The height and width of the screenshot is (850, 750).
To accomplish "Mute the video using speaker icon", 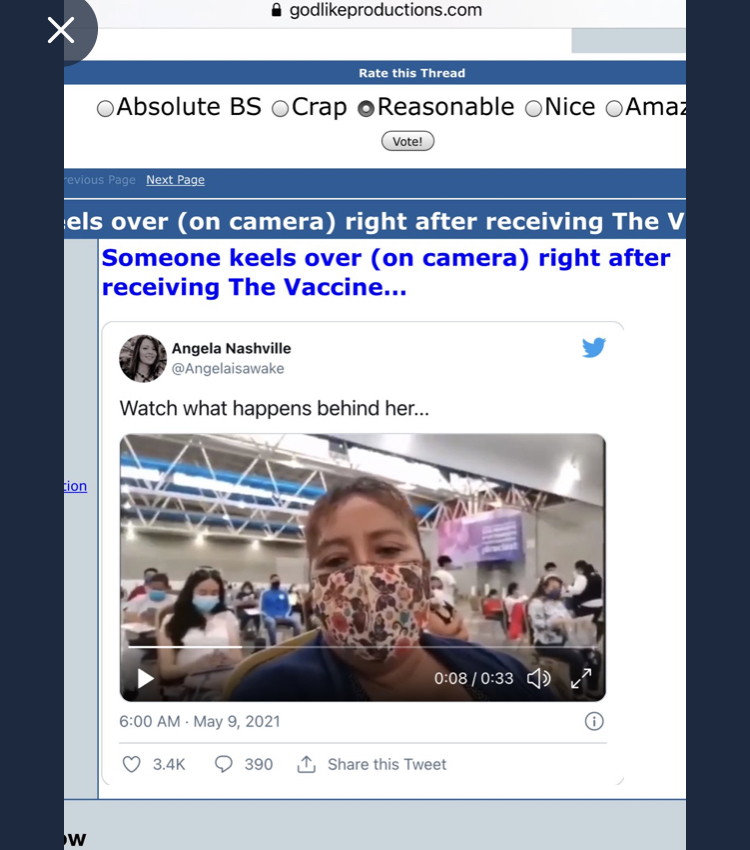I will pyautogui.click(x=539, y=678).
